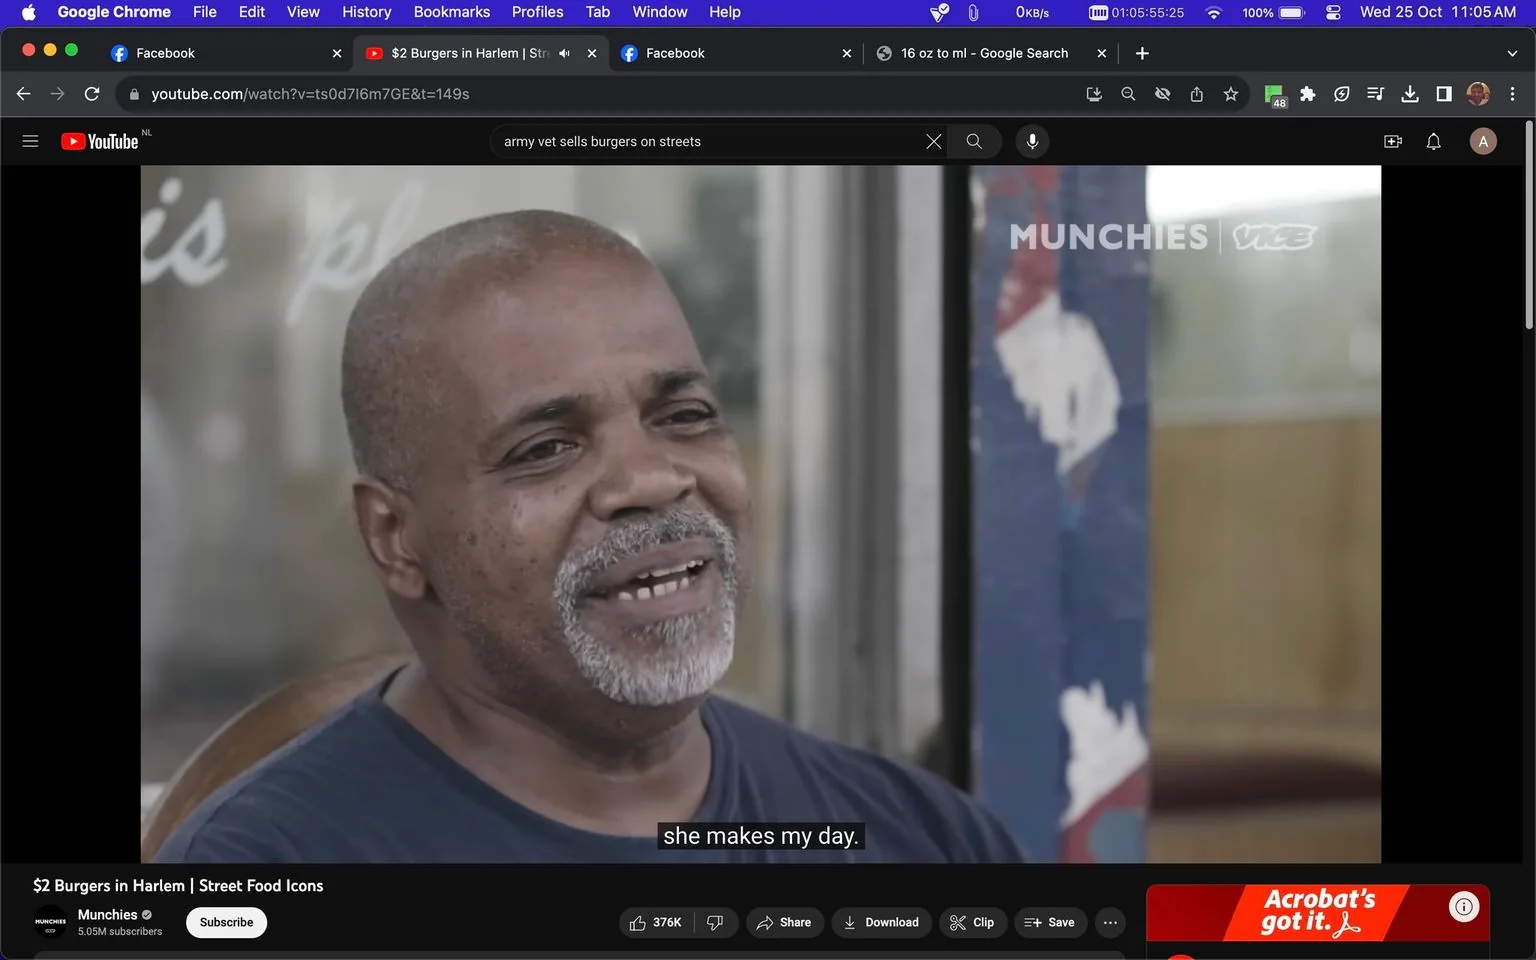1536x960 pixels.
Task: Install app icon in address bar
Action: click(1094, 94)
